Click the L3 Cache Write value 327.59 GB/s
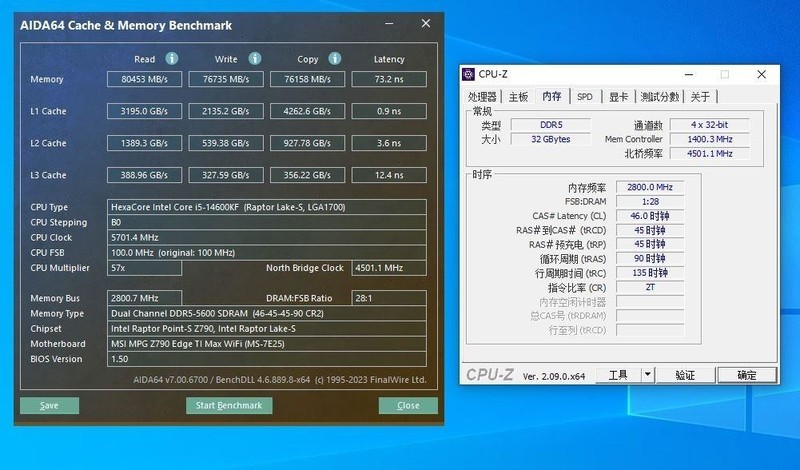Image resolution: width=800 pixels, height=470 pixels. coord(226,175)
